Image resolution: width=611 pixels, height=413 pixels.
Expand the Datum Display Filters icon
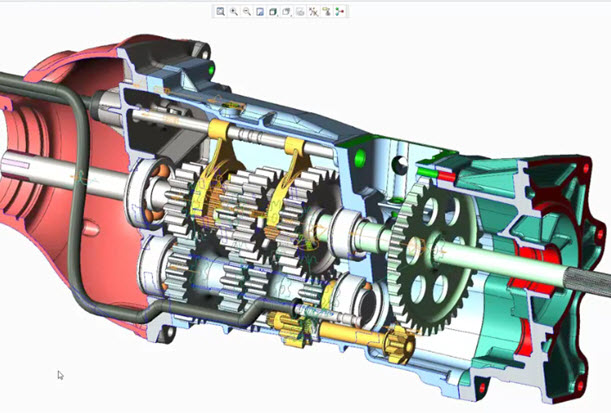pyautogui.click(x=314, y=11)
